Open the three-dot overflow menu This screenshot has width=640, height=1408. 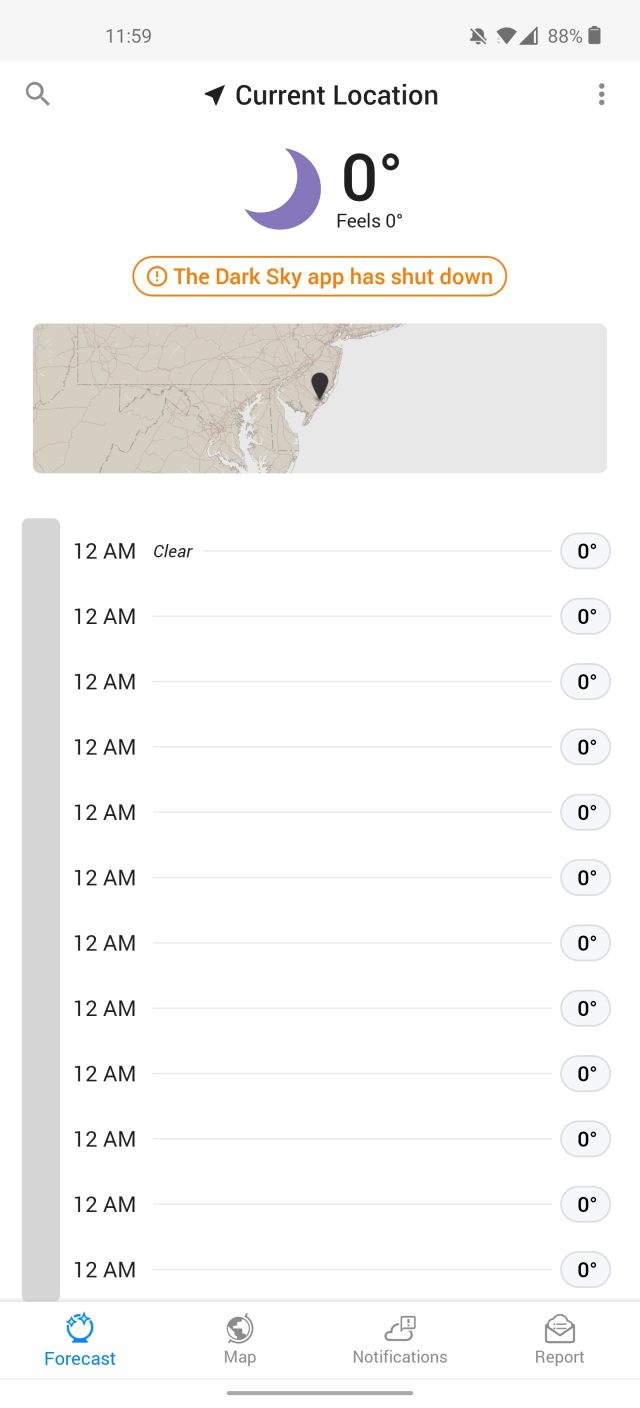click(601, 94)
